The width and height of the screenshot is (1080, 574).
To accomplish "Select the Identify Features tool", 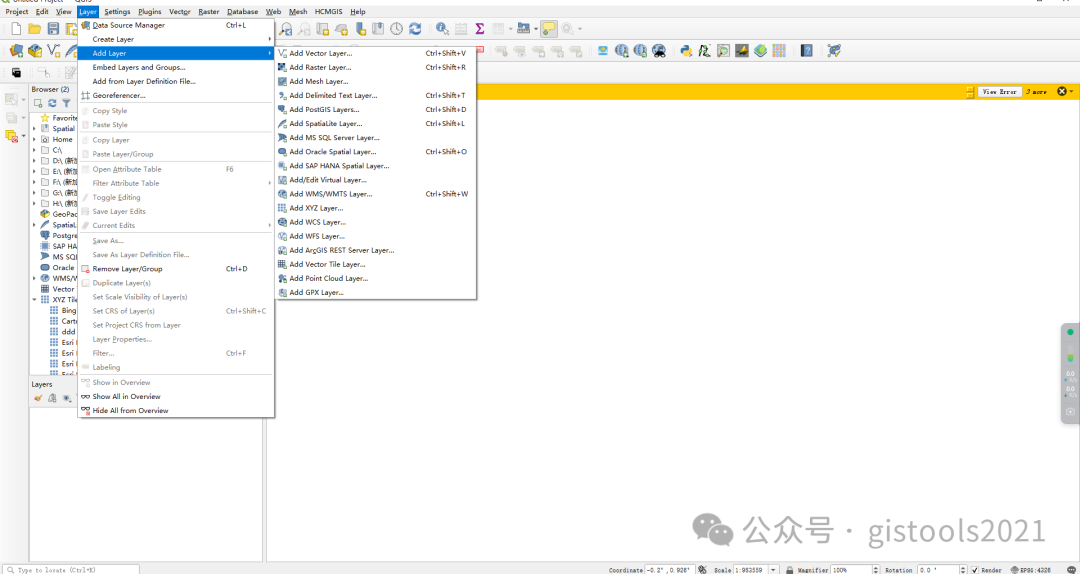I will point(442,29).
